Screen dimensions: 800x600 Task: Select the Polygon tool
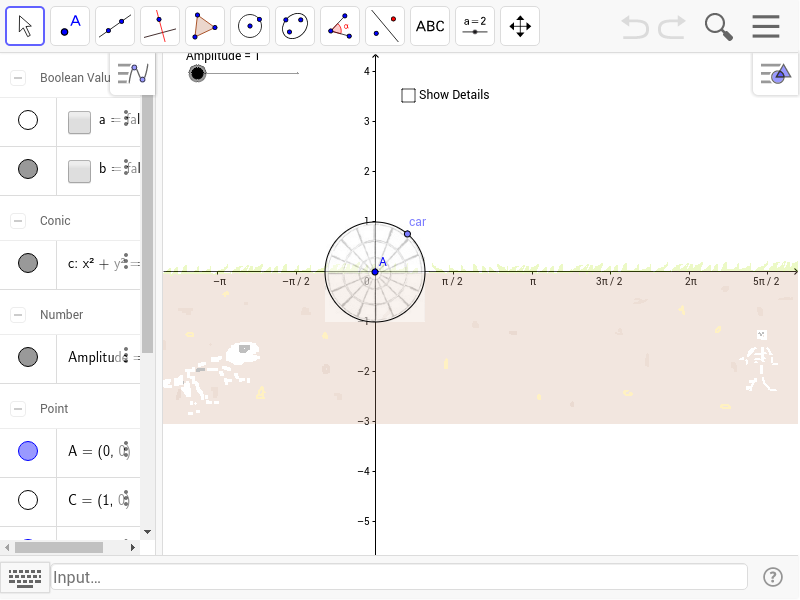(x=204, y=25)
